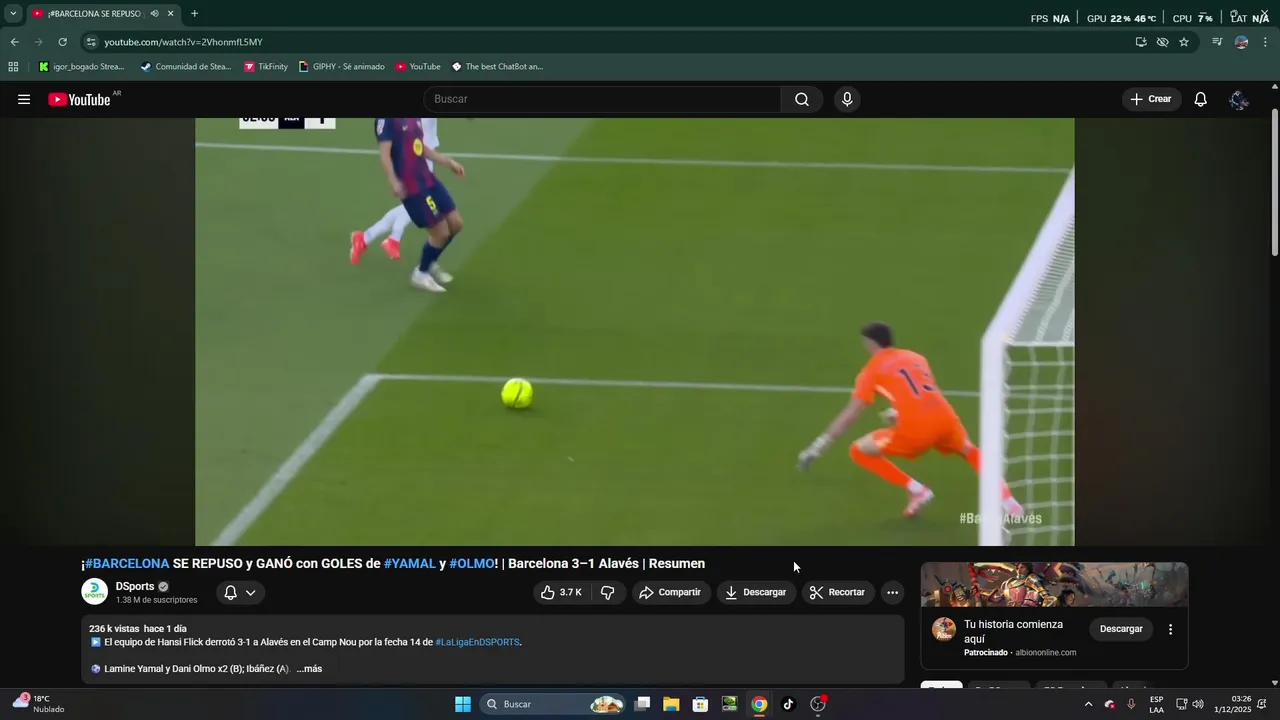Click the YouTube search input field

pos(602,99)
